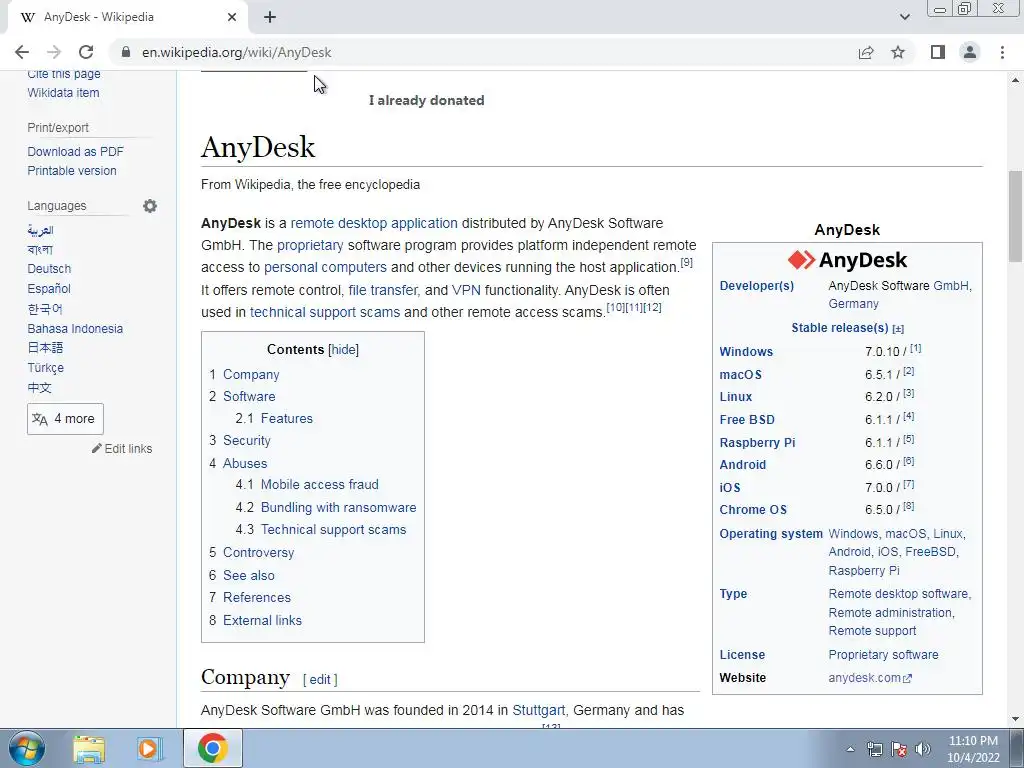Open the personal computers link
The image size is (1024, 768).
pyautogui.click(x=325, y=268)
